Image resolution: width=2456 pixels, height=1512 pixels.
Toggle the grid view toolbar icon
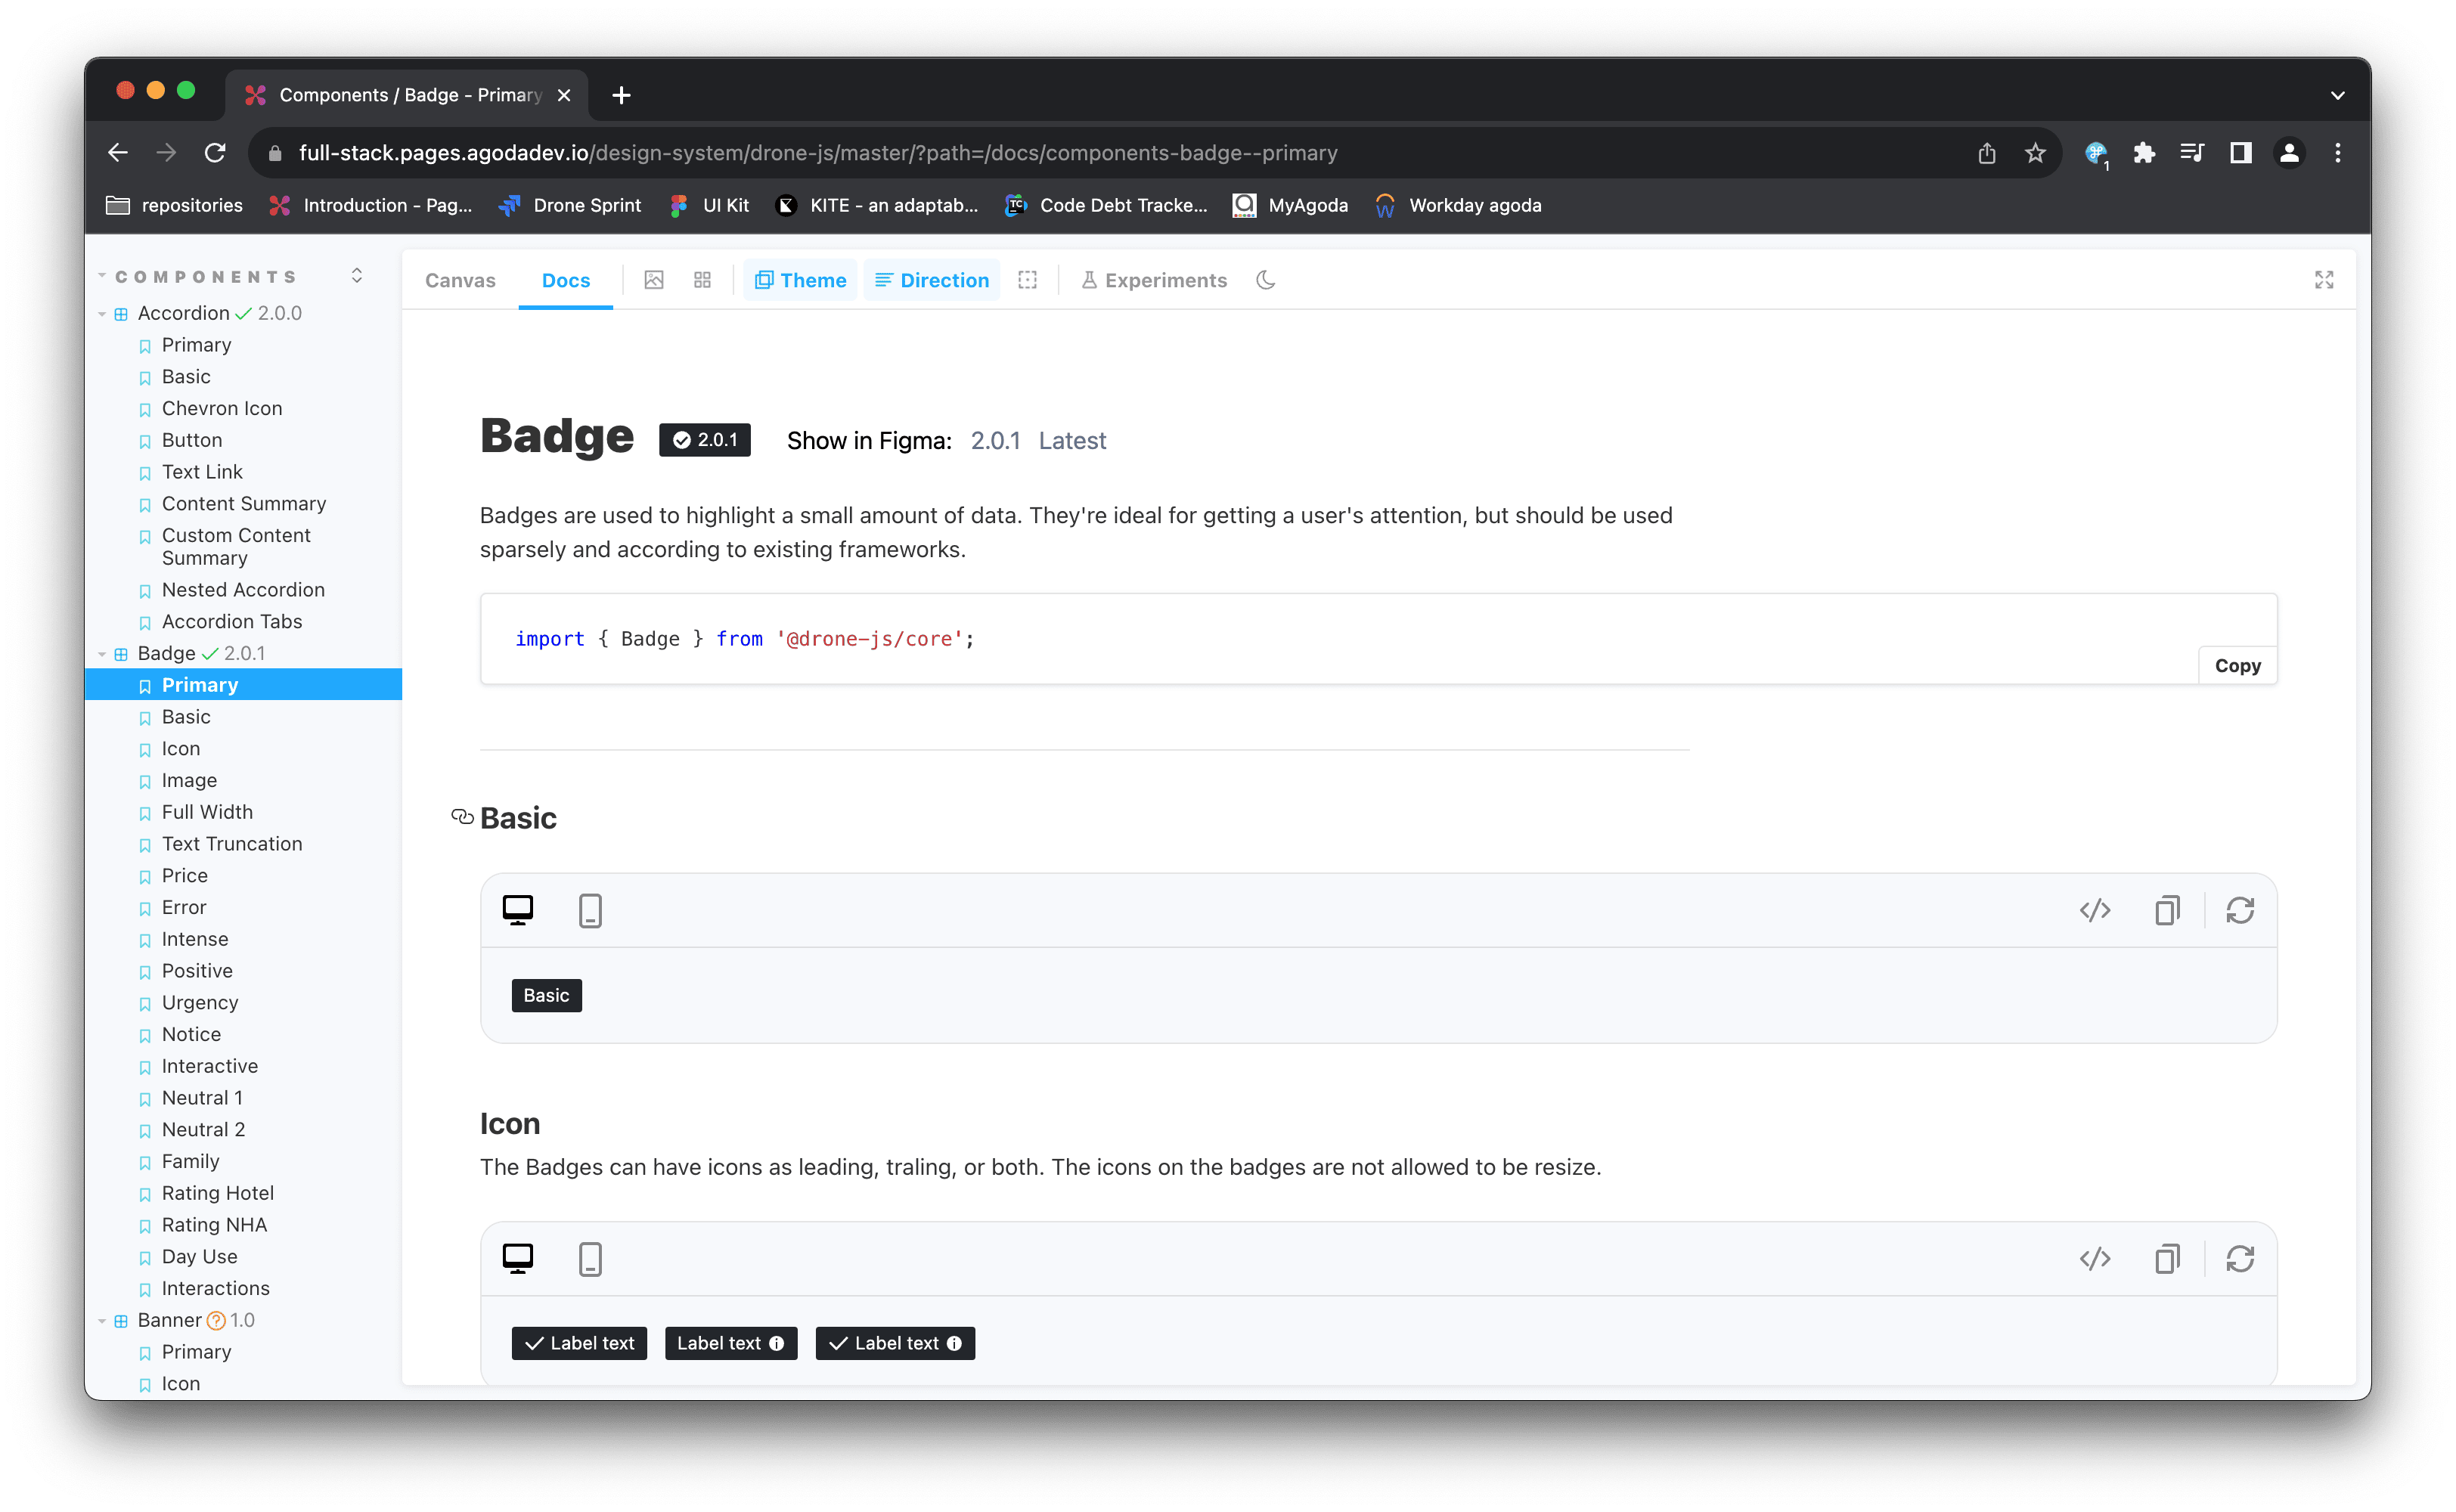[702, 280]
